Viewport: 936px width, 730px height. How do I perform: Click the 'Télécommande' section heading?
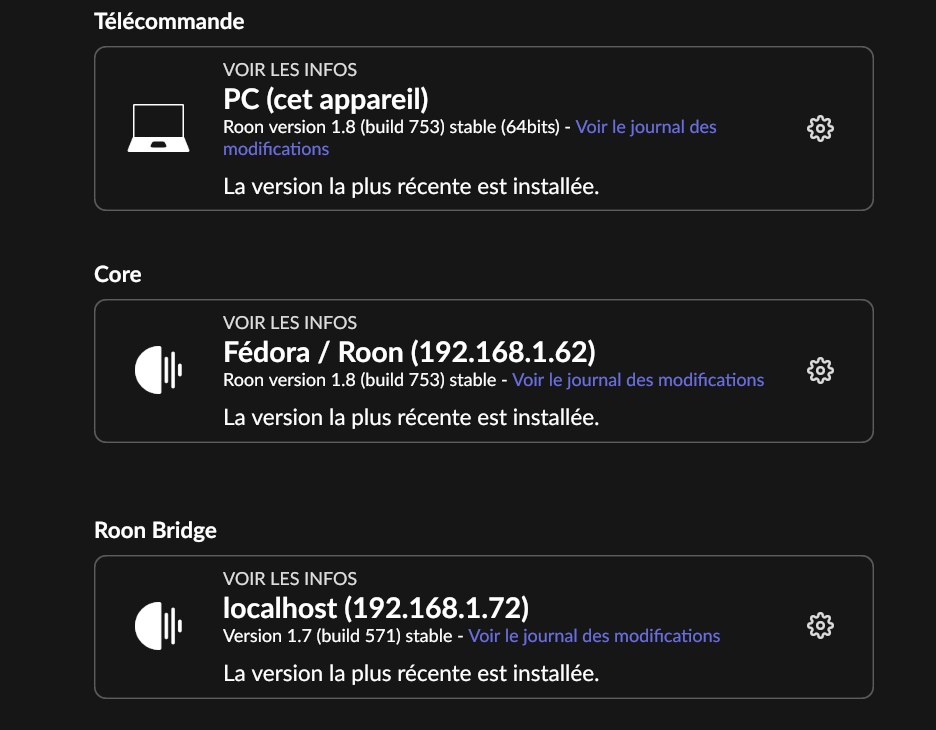pos(169,20)
